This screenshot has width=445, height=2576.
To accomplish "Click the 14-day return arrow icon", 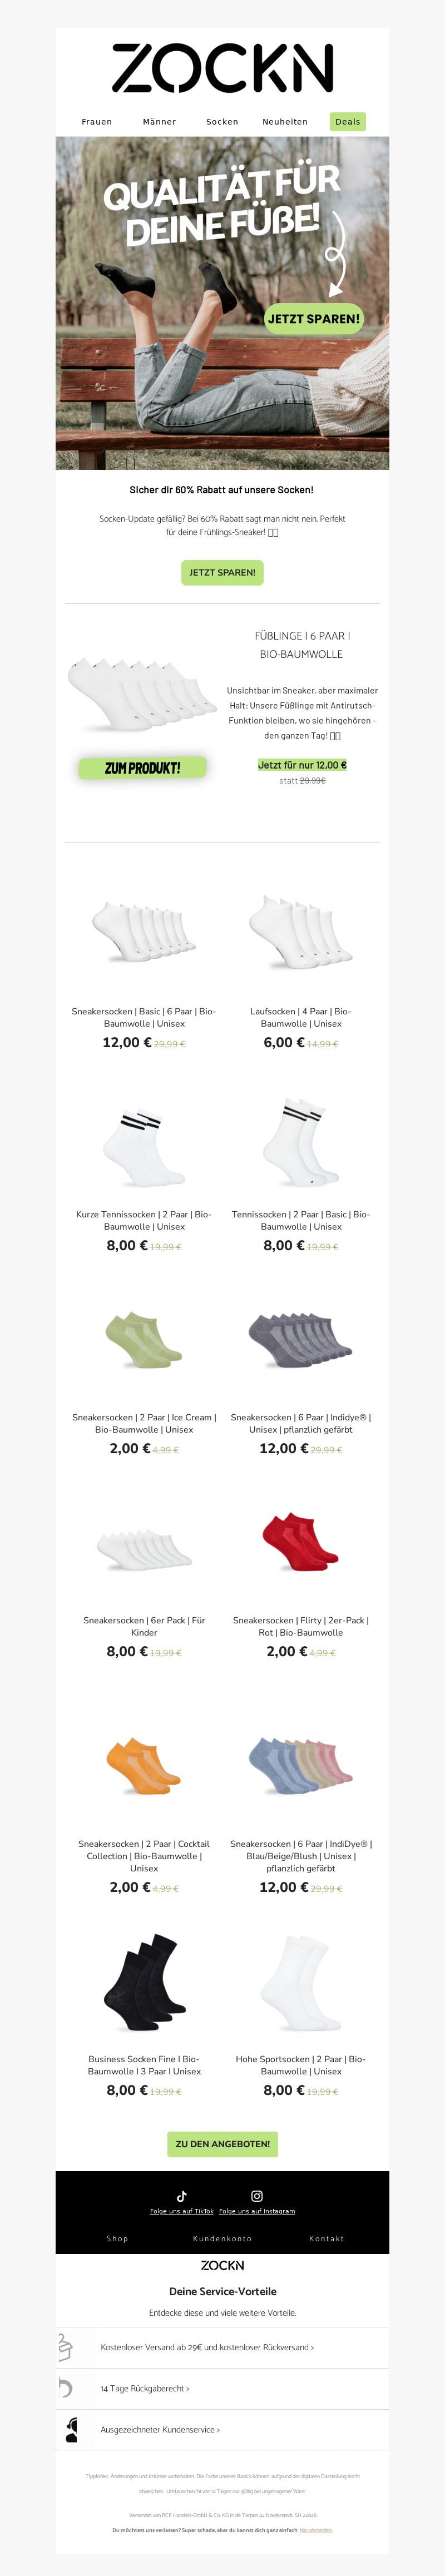I will click(65, 2388).
